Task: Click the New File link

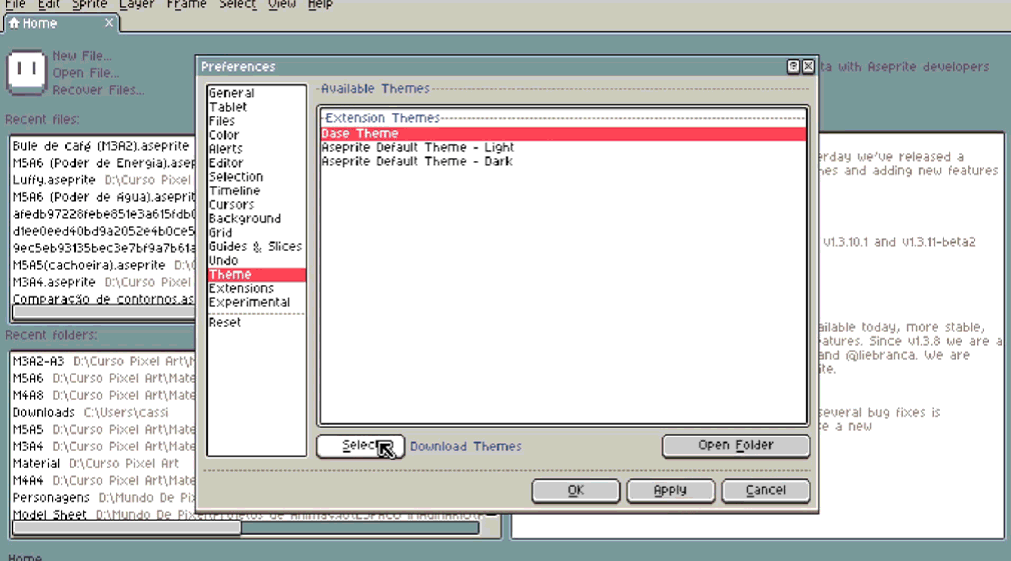Action: (x=82, y=55)
